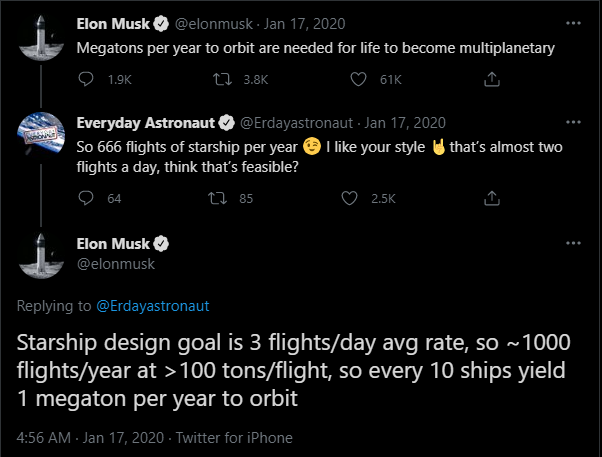602x457 pixels.
Task: Share the Megatons per year tweet
Action: pyautogui.click(x=491, y=78)
